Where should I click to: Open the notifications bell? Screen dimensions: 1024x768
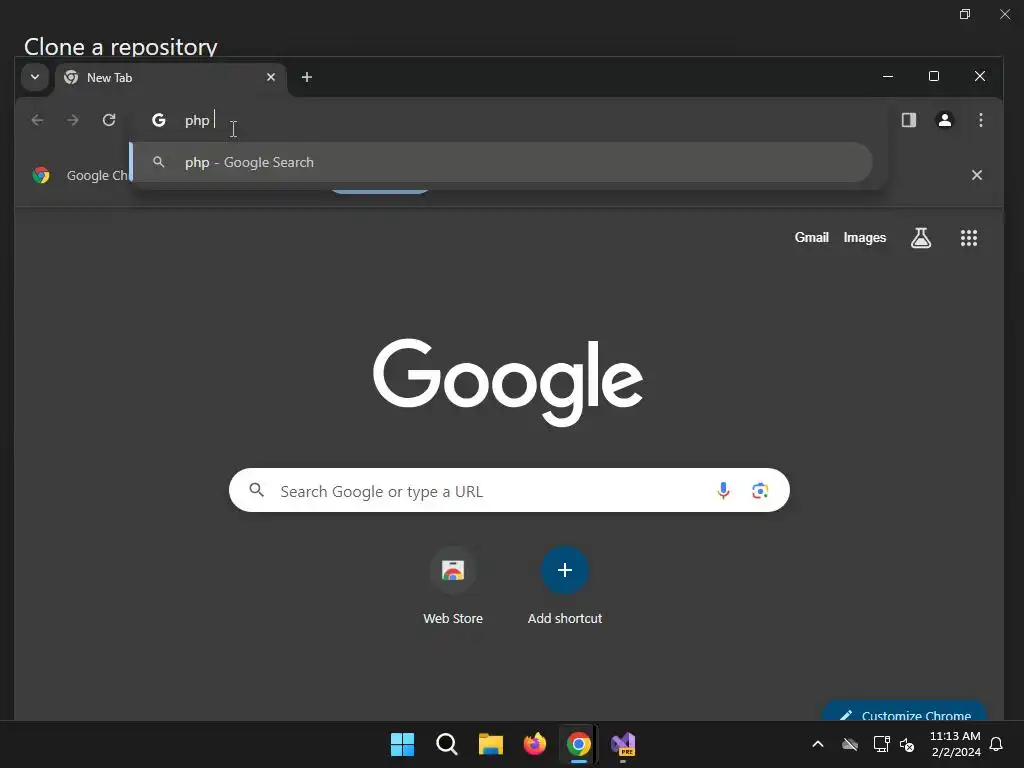(x=997, y=744)
